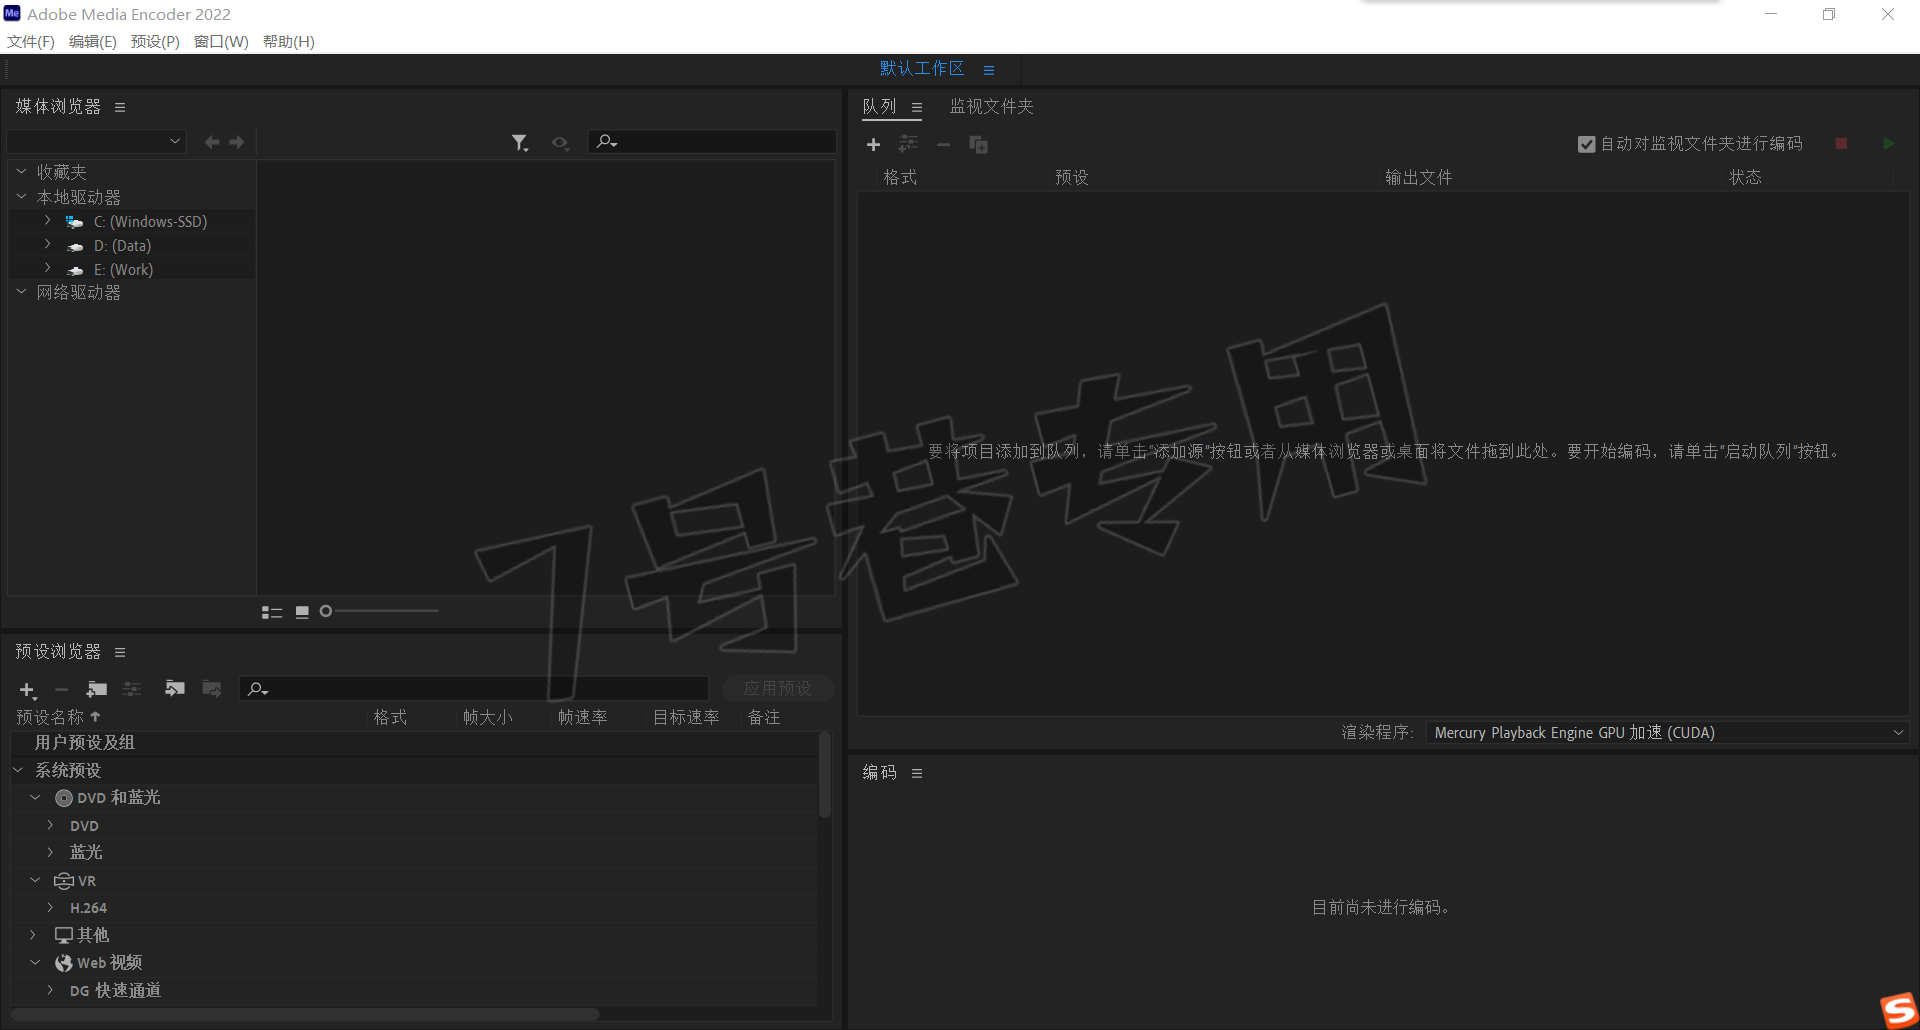Go back in Media Browser navigation

pos(212,142)
